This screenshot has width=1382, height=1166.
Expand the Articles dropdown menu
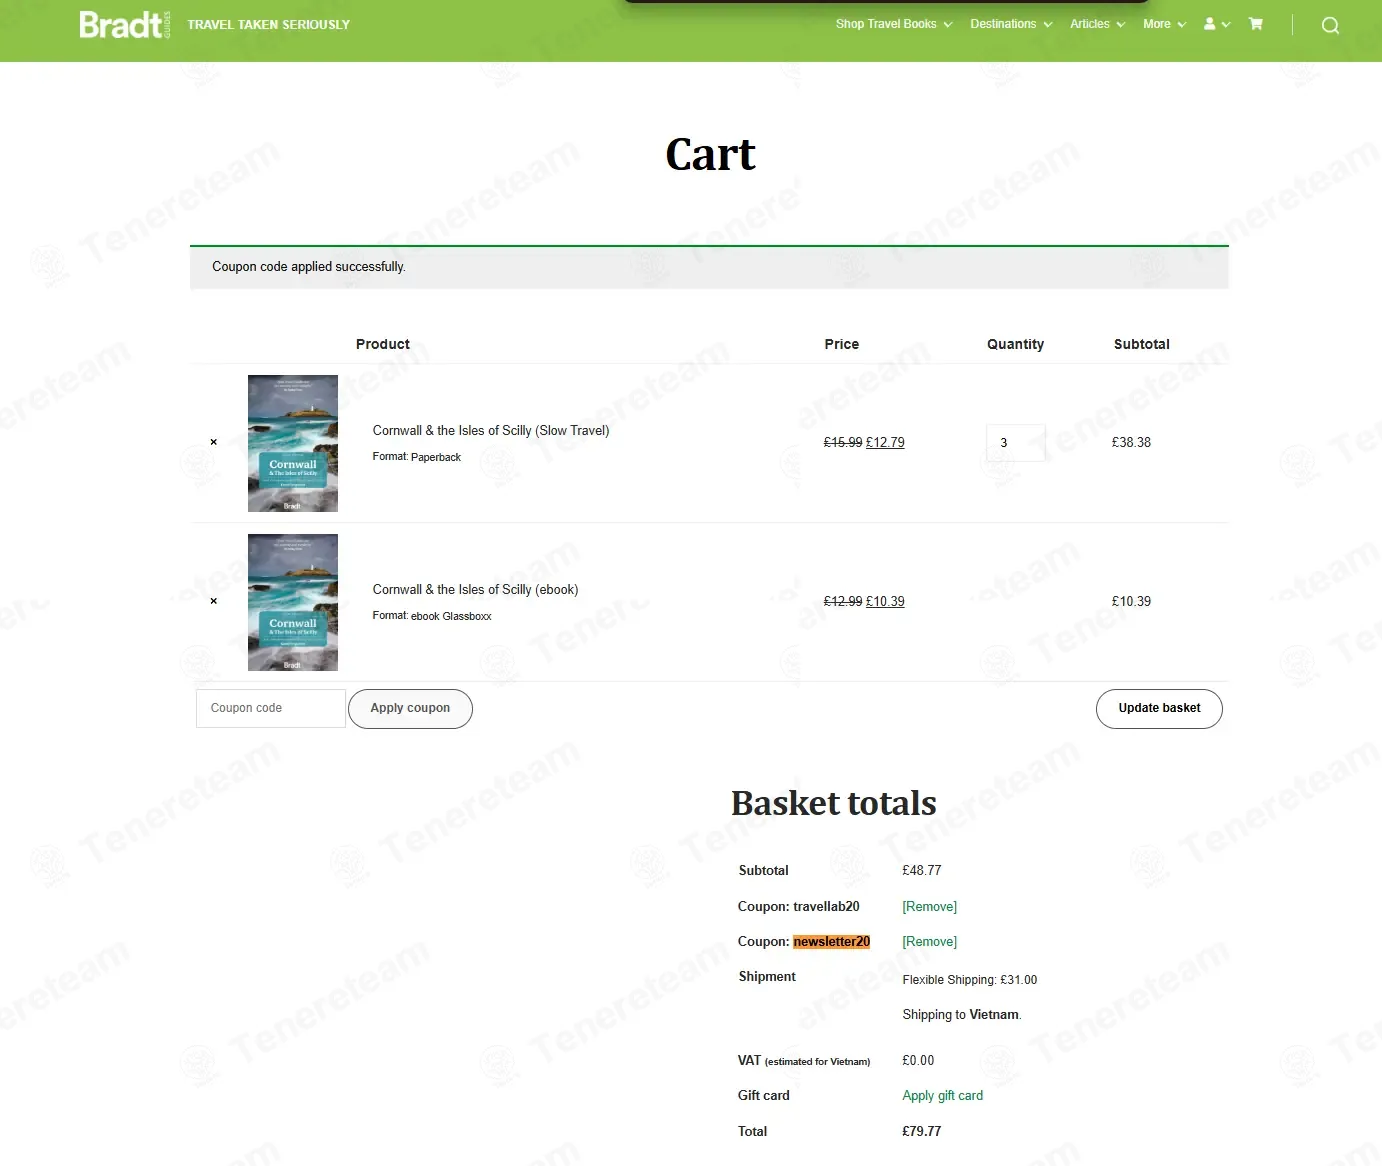coord(1097,24)
